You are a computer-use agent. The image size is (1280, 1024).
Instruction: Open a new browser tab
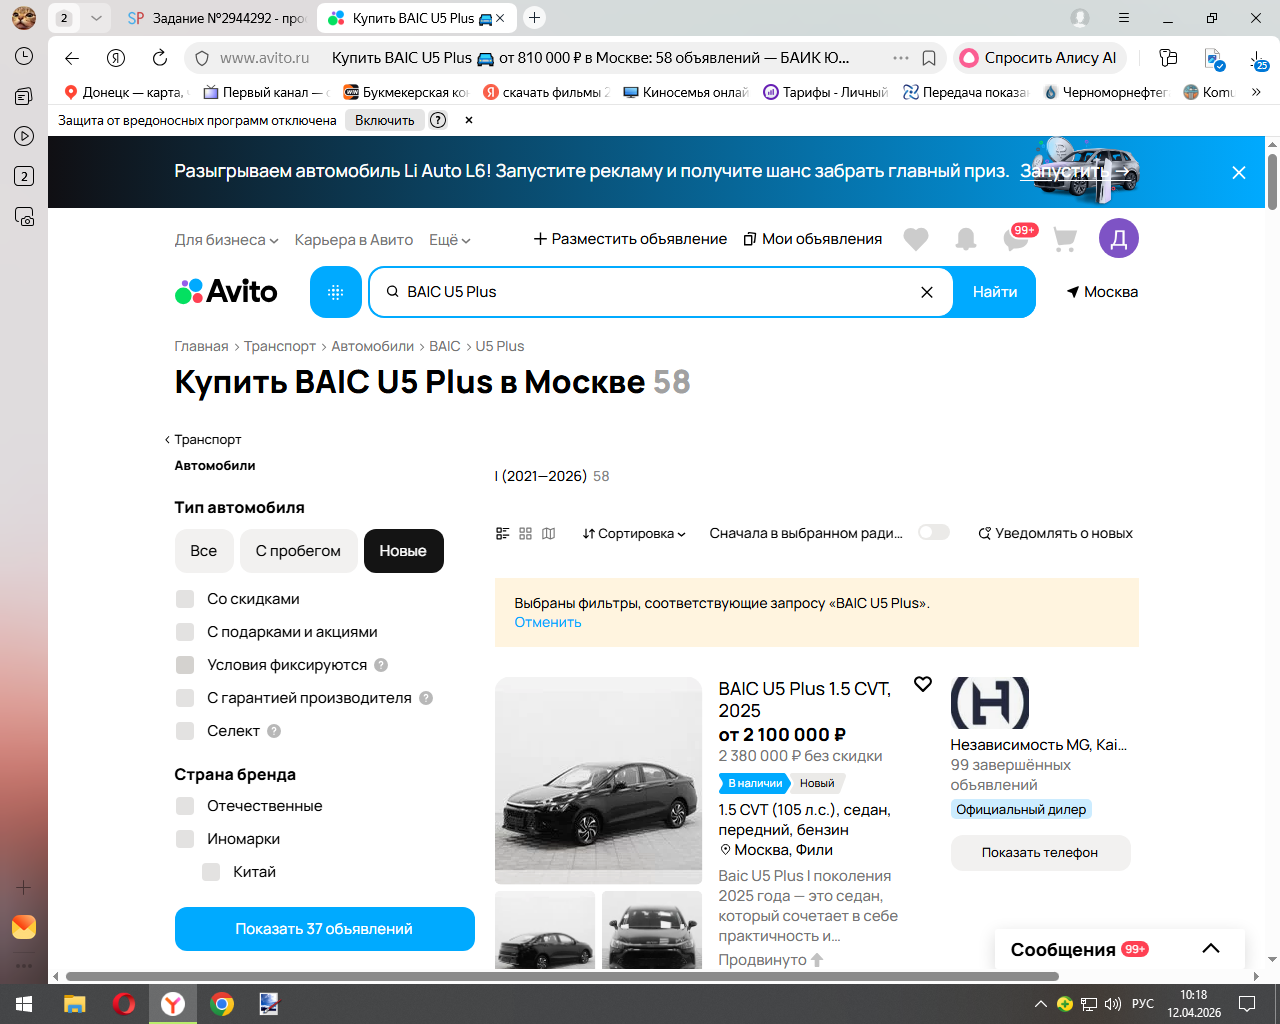click(x=535, y=17)
